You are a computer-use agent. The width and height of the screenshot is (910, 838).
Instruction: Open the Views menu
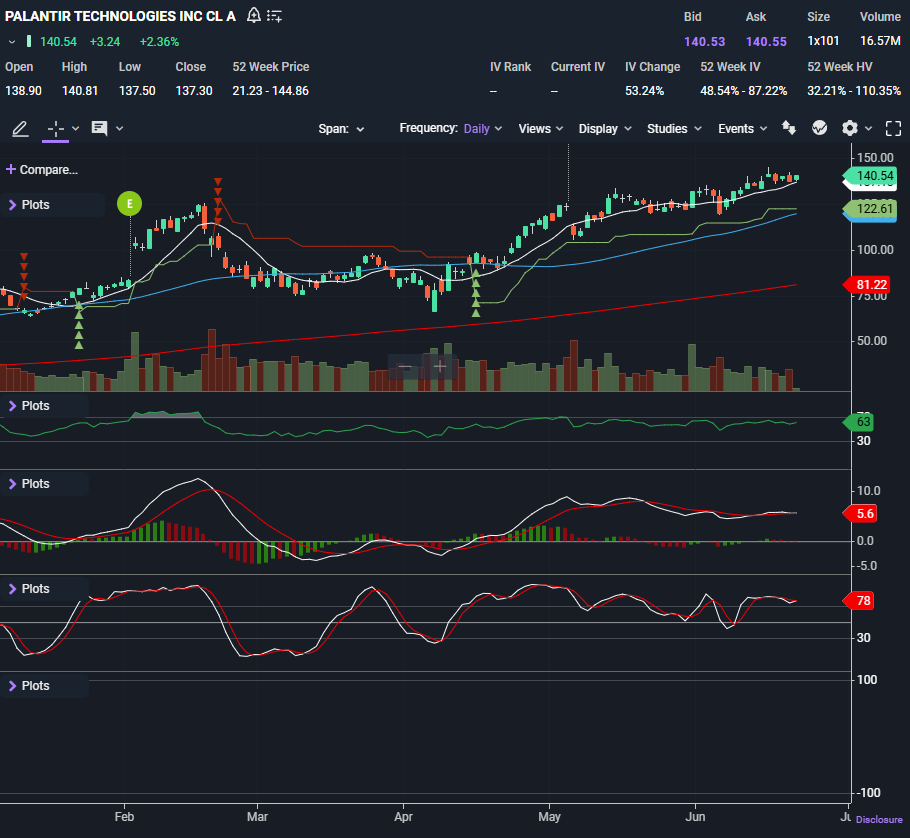(x=541, y=129)
